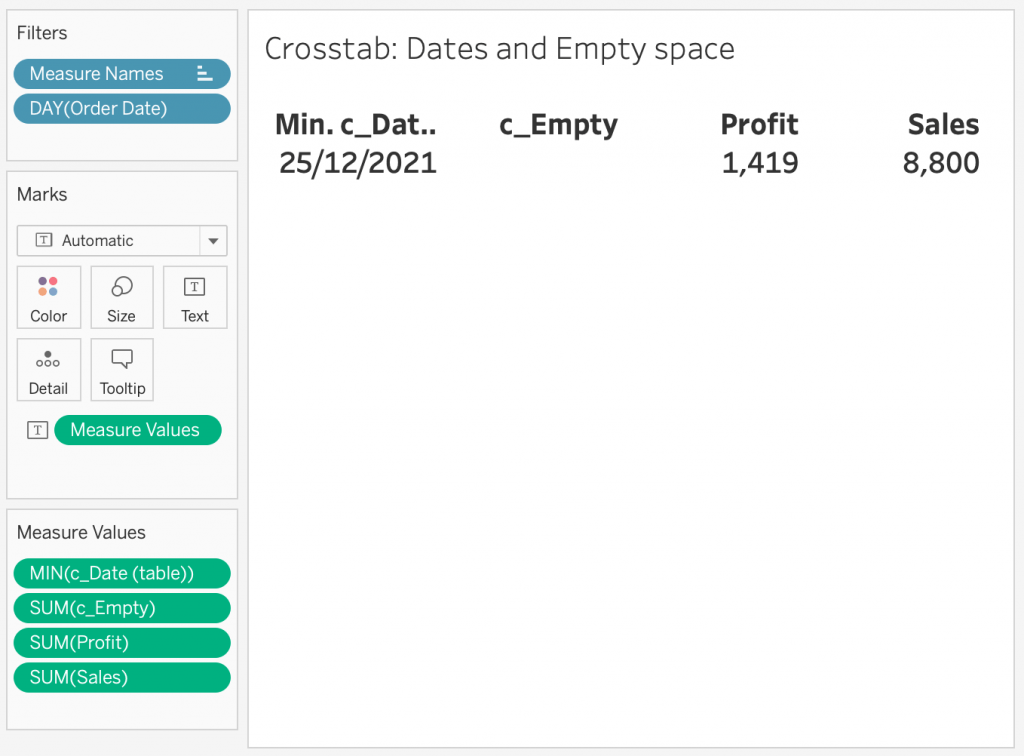Image resolution: width=1024 pixels, height=756 pixels.
Task: Select the Measure Values pill on Marks card
Action: click(137, 429)
